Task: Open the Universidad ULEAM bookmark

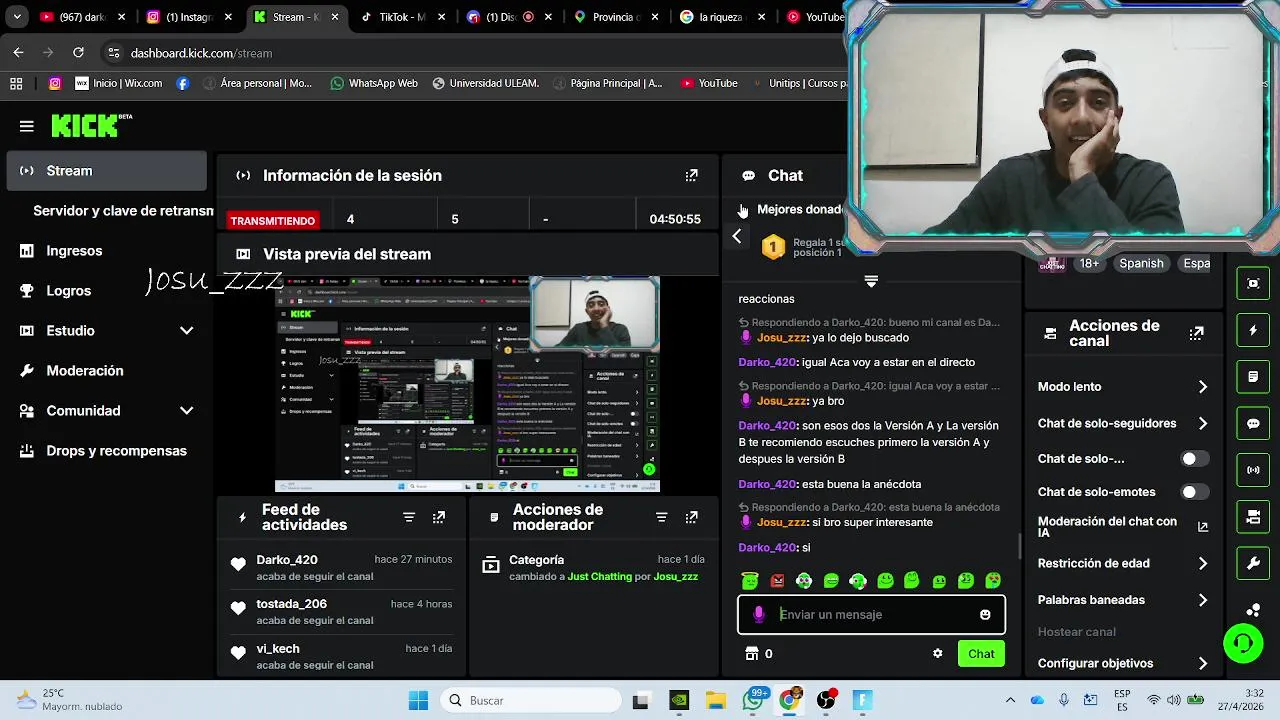Action: tap(485, 83)
